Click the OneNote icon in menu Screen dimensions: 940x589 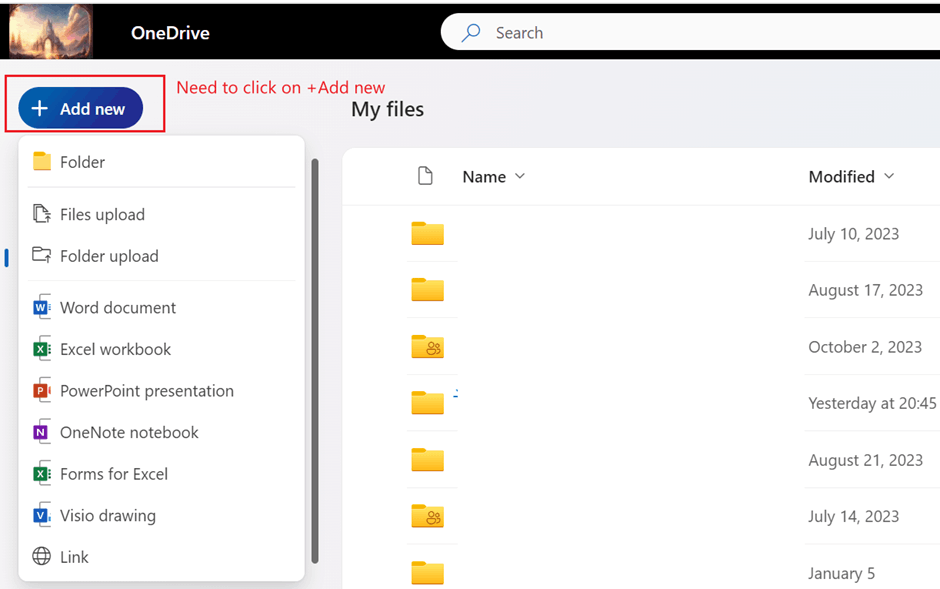tap(41, 432)
